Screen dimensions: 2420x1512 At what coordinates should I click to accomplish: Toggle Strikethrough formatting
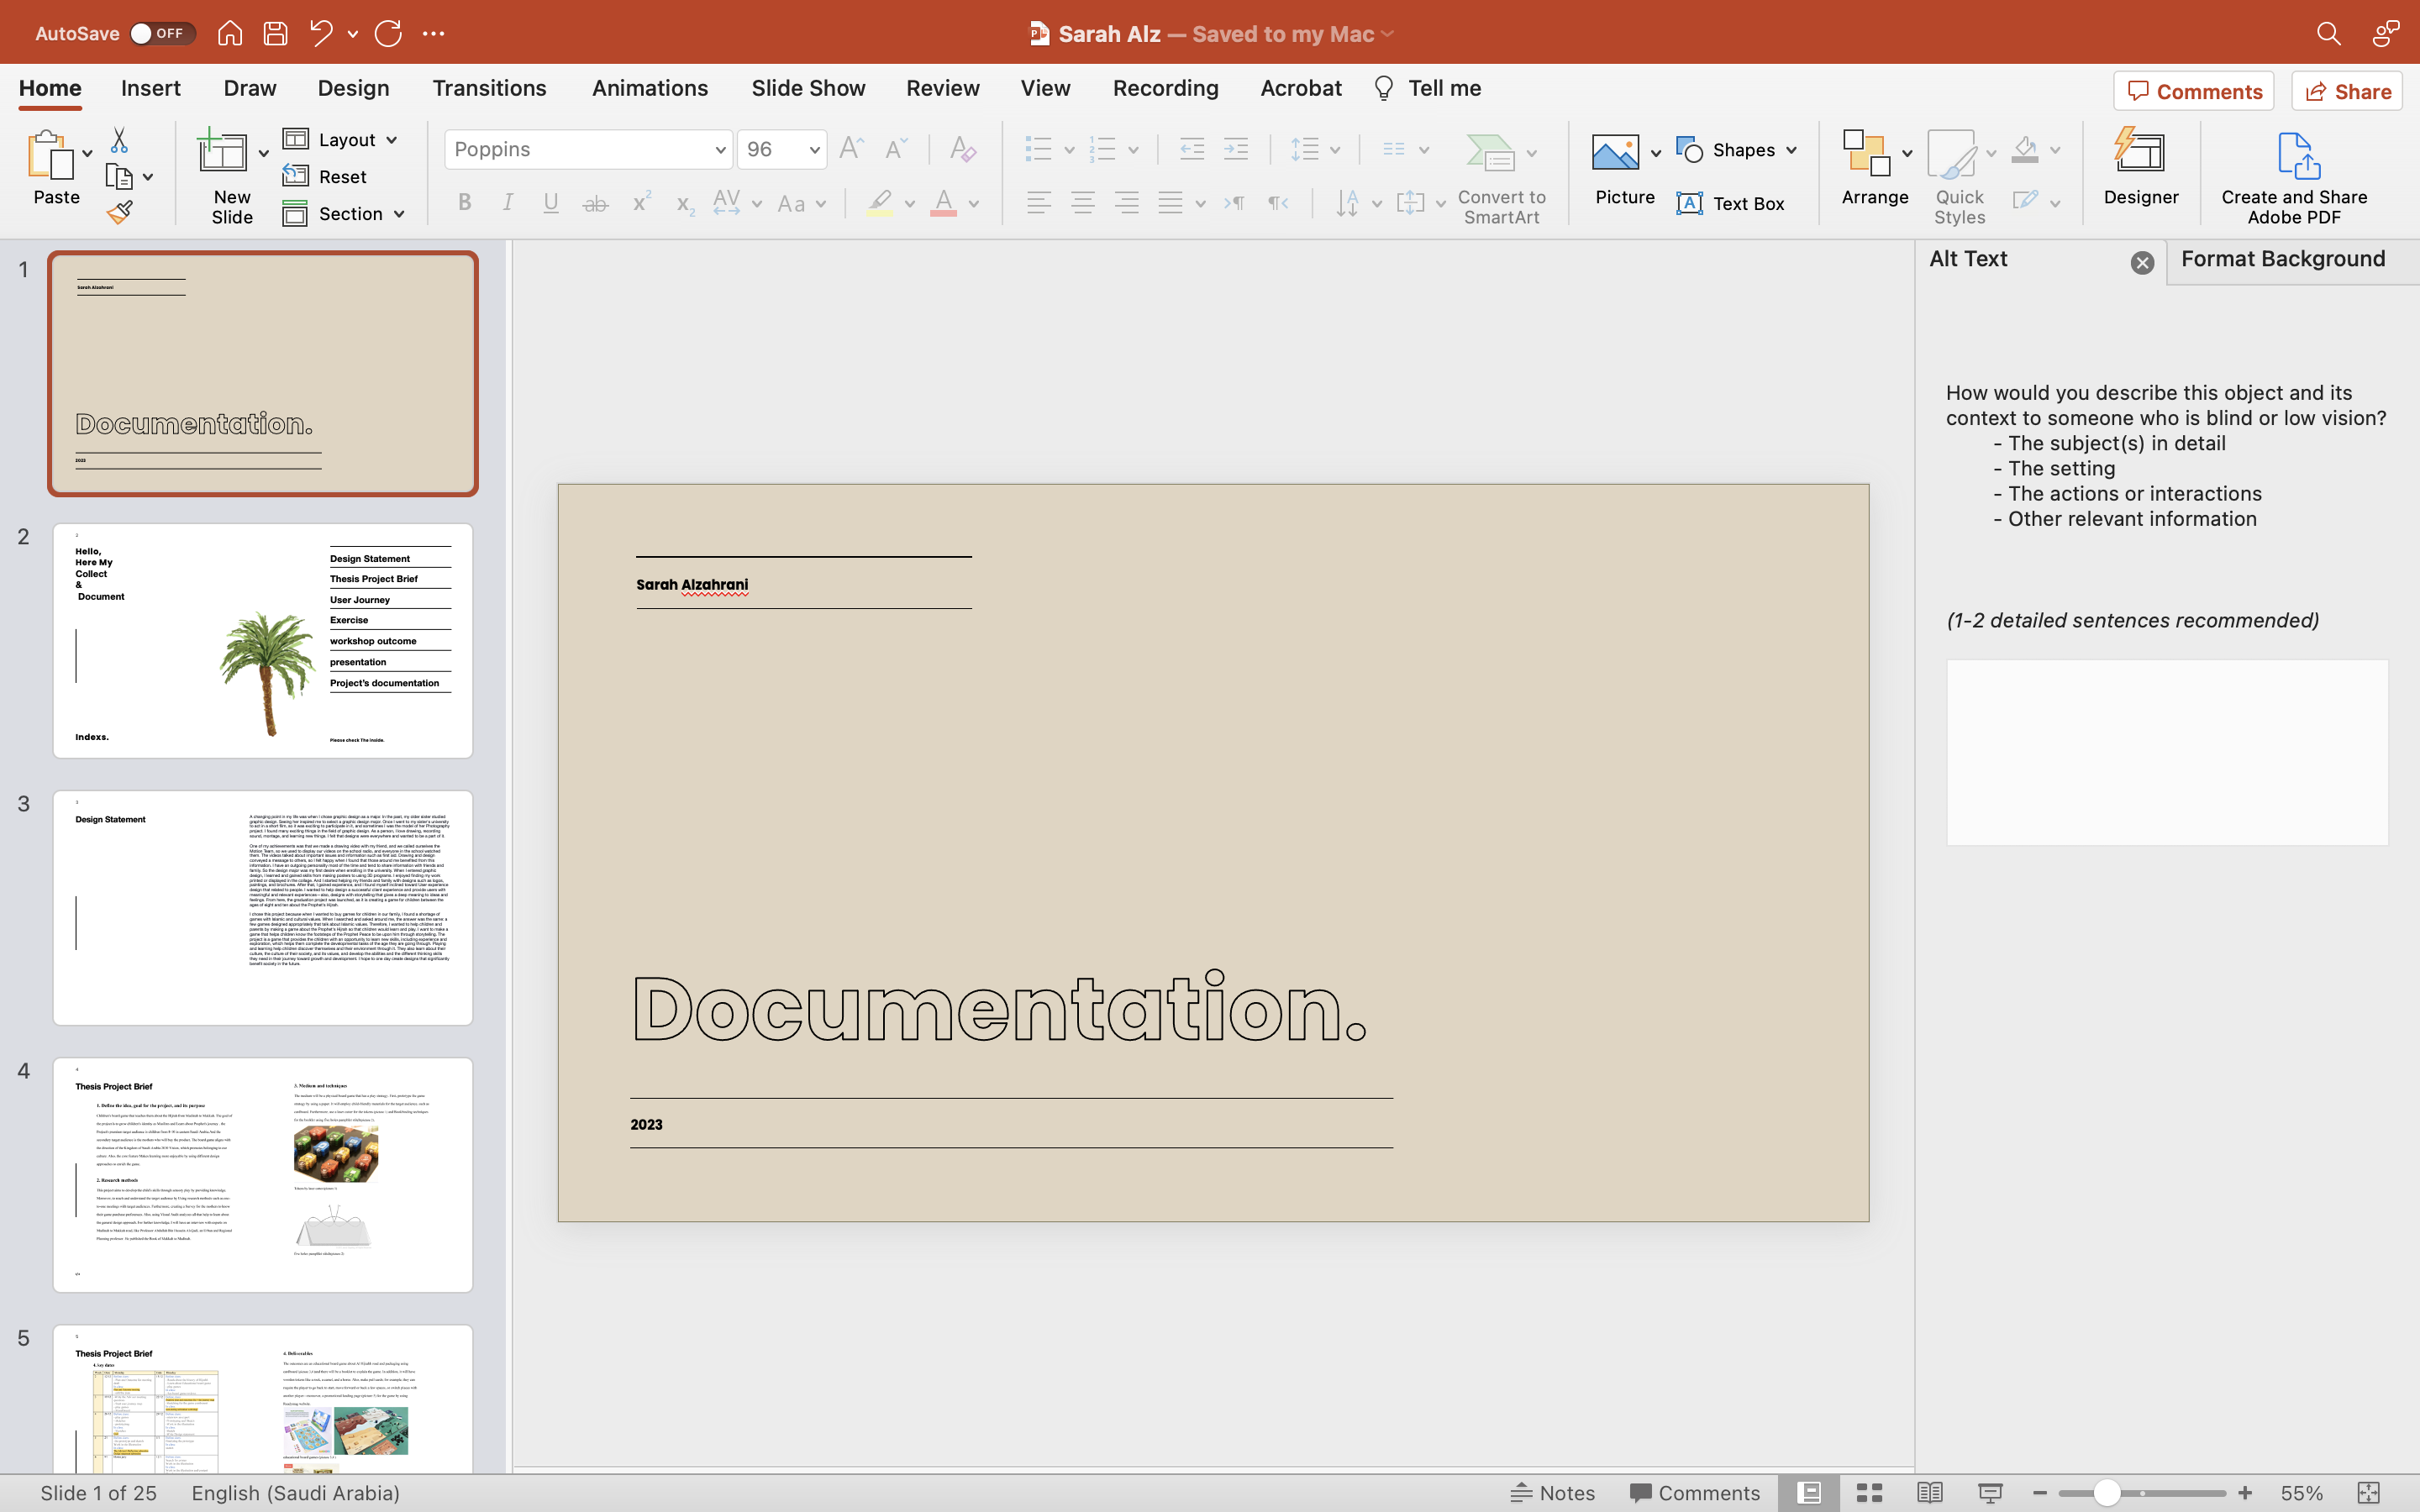(595, 203)
